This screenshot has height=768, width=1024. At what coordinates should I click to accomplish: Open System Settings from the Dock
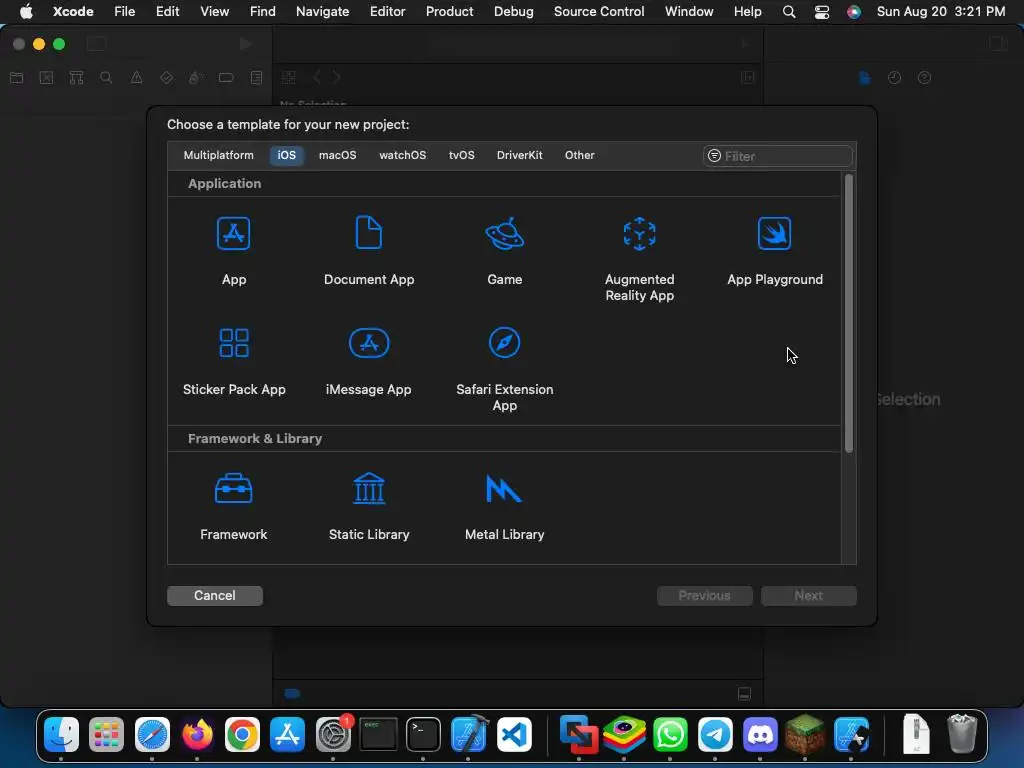[333, 735]
